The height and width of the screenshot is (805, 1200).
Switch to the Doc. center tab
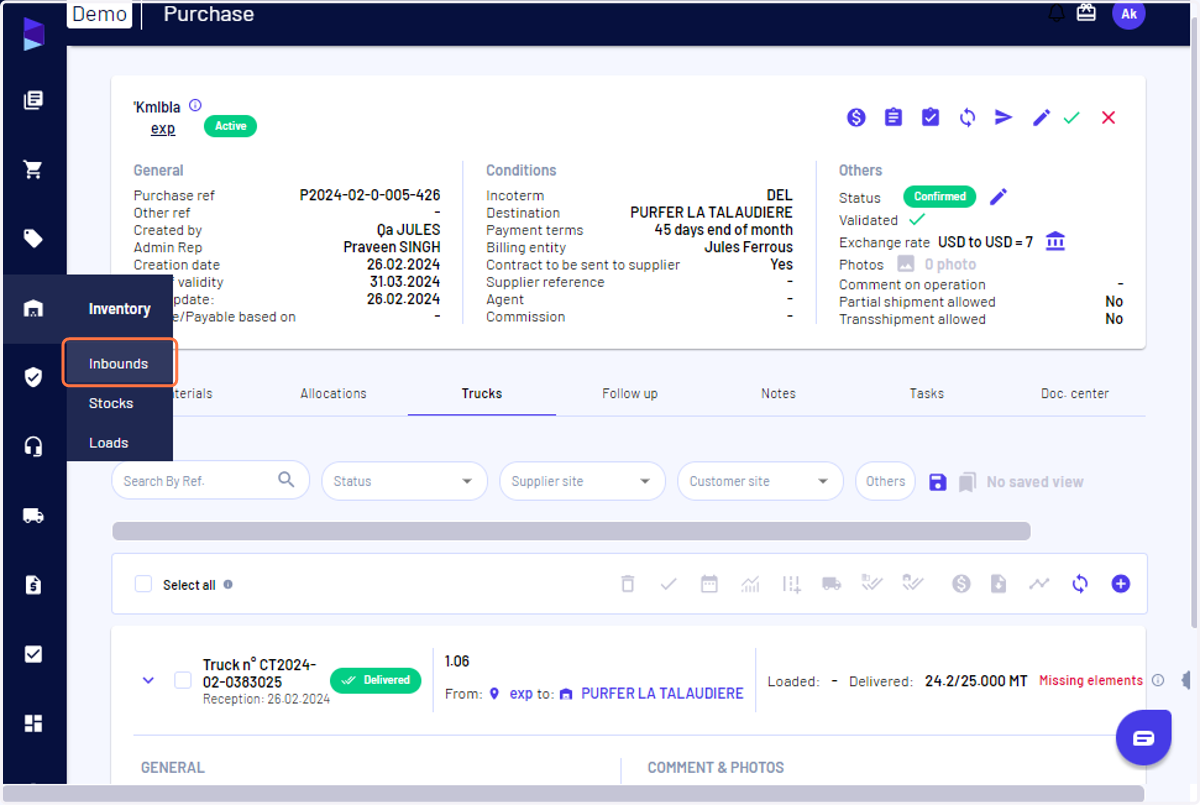pos(1075,393)
